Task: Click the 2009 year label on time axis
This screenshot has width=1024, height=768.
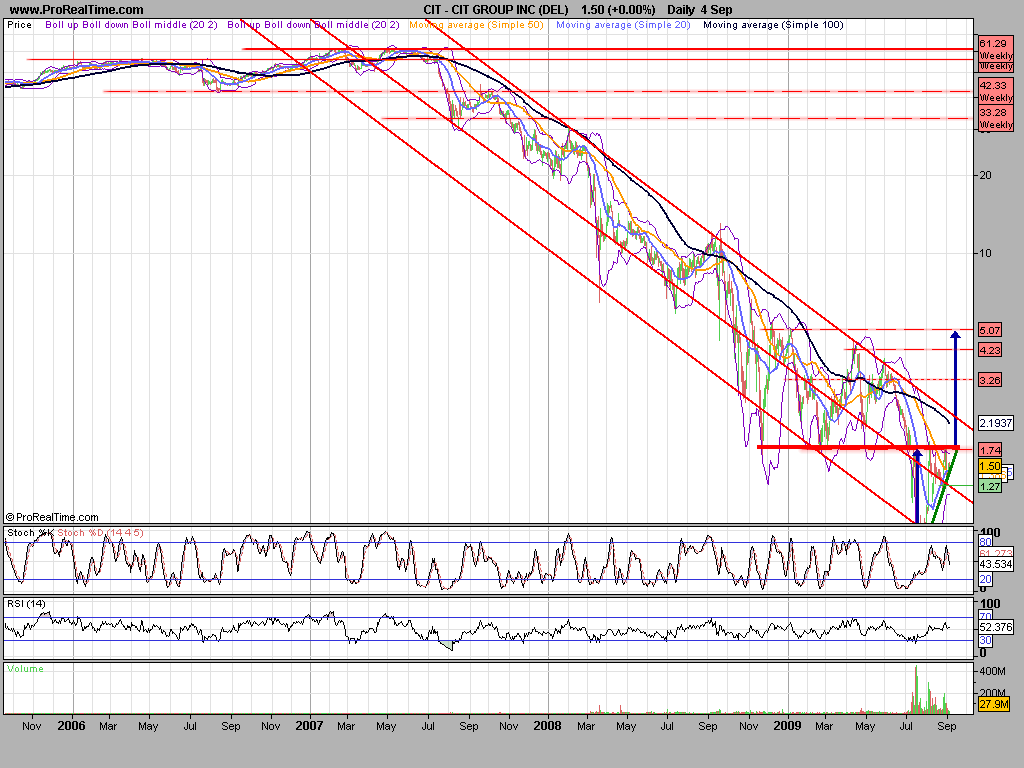Action: pyautogui.click(x=786, y=726)
